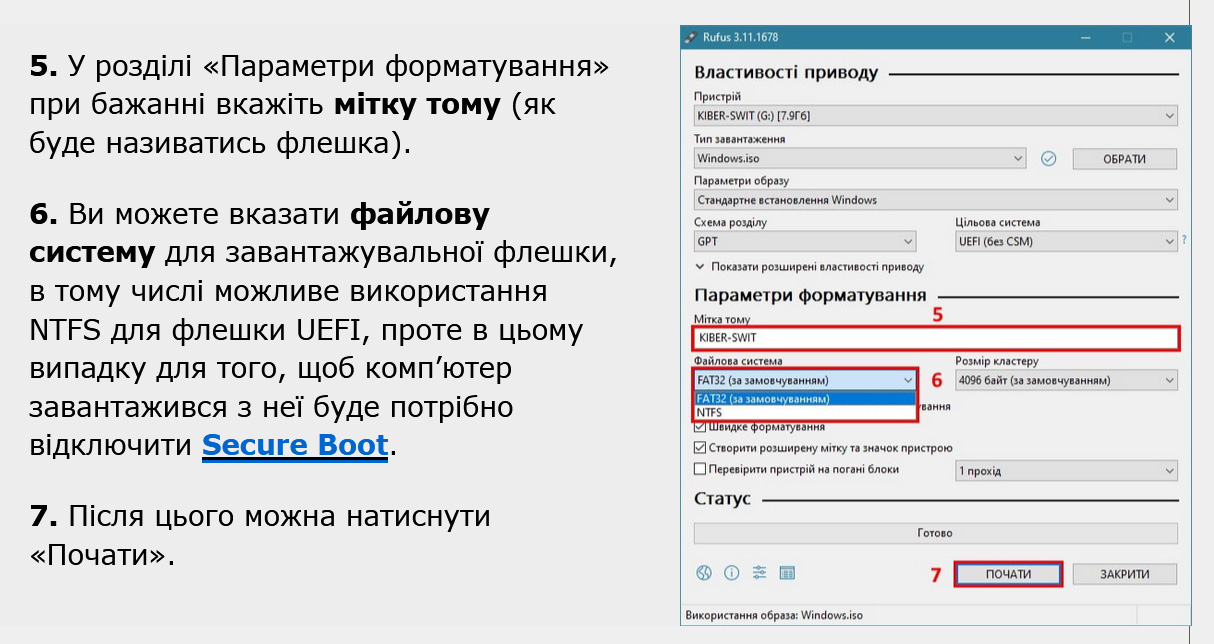
Task: Toggle the 'Швидке форматування' checkbox
Action: (x=700, y=428)
